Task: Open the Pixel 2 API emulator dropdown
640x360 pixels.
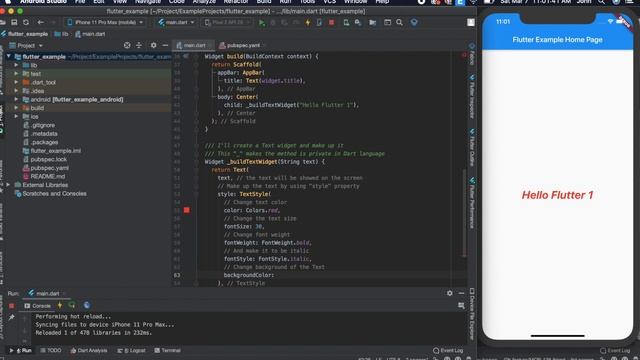Action: (227, 22)
